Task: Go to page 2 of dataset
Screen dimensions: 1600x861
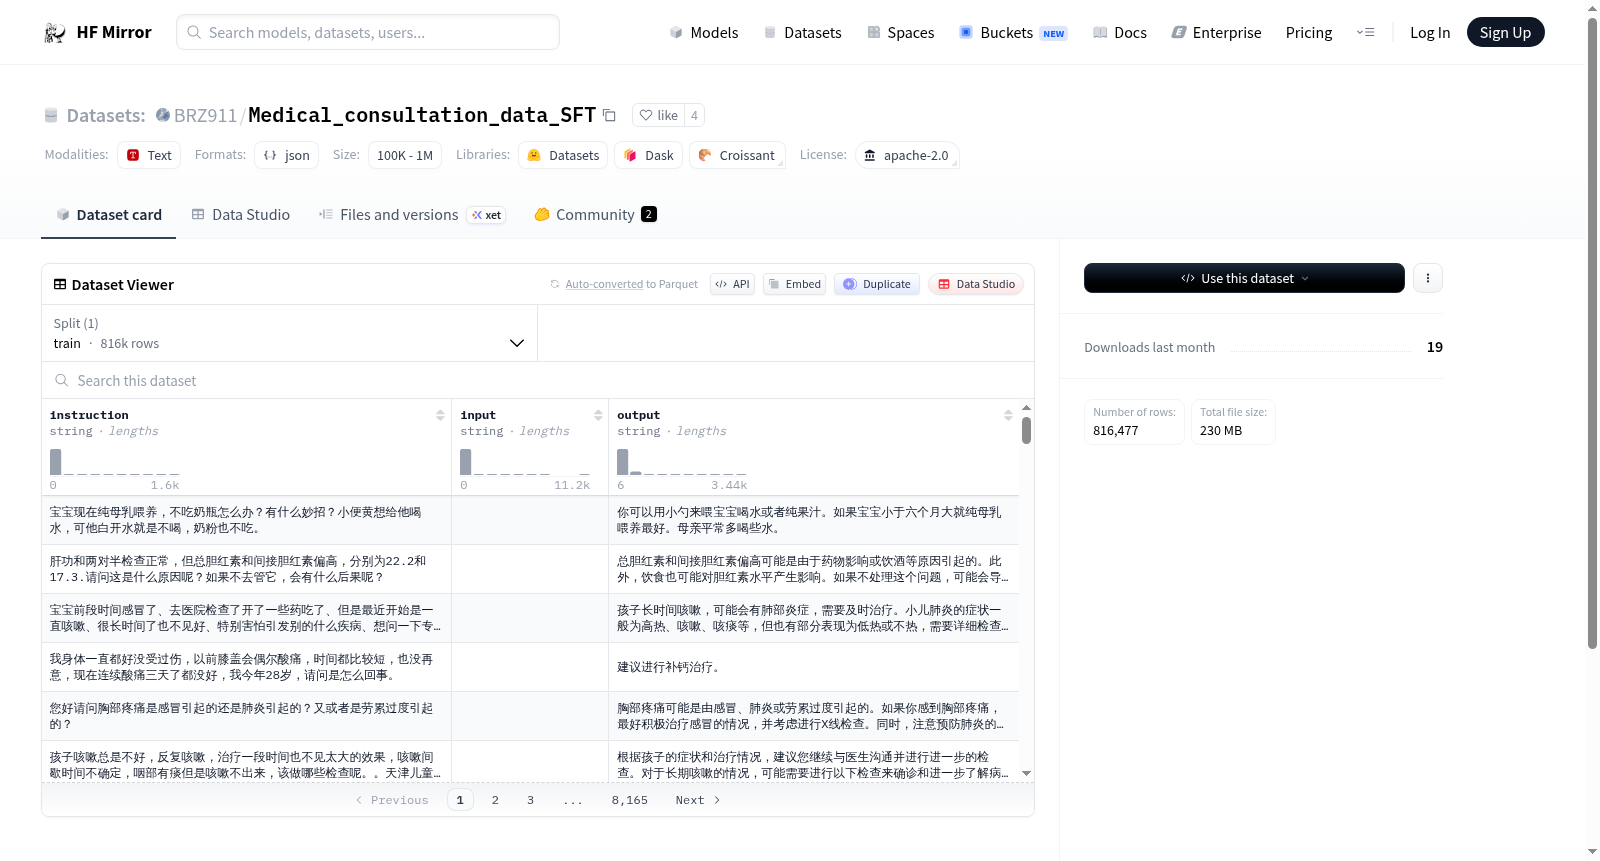Action: click(x=495, y=800)
